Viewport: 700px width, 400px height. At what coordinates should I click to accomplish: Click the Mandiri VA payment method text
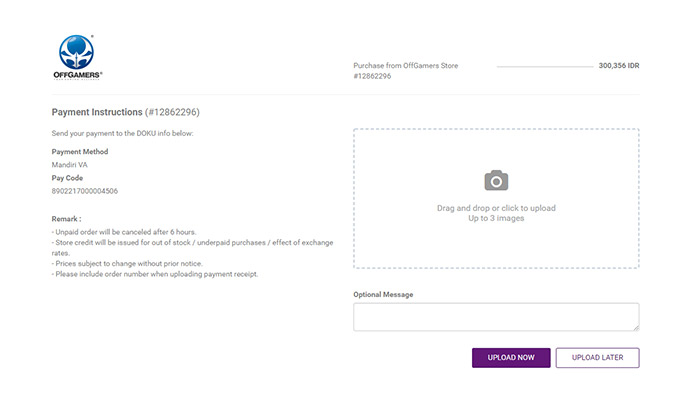[70, 165]
